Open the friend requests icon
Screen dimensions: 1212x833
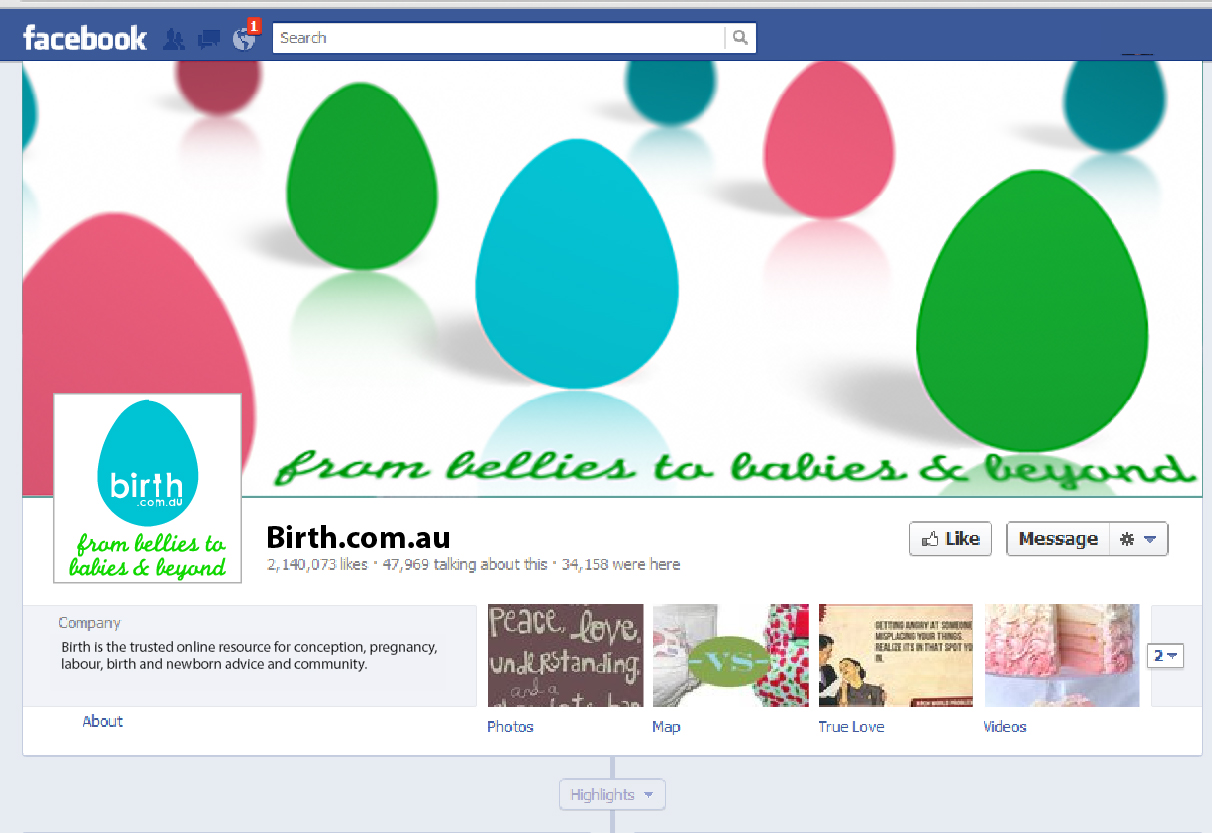[174, 39]
